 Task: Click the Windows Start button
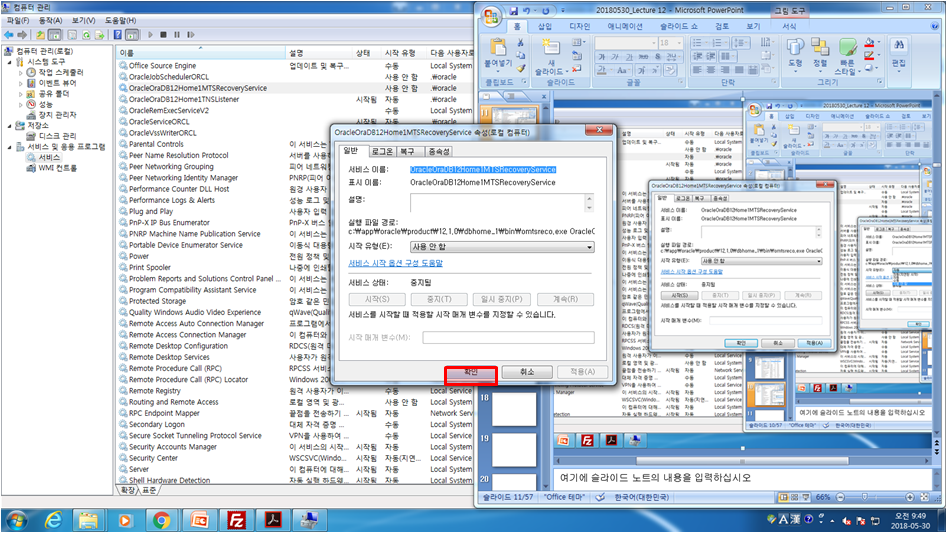[x=16, y=520]
